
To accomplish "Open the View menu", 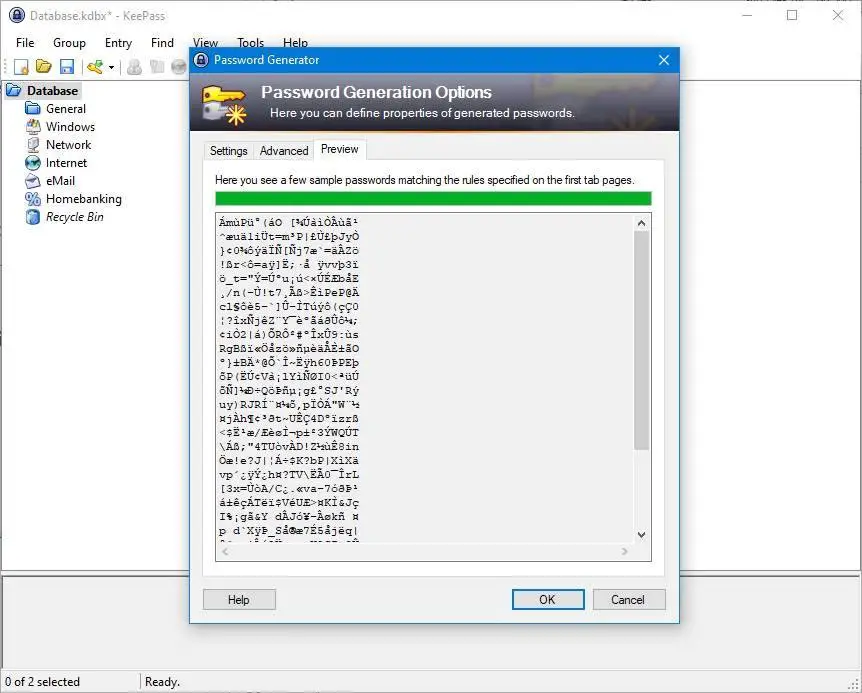I will tap(205, 43).
